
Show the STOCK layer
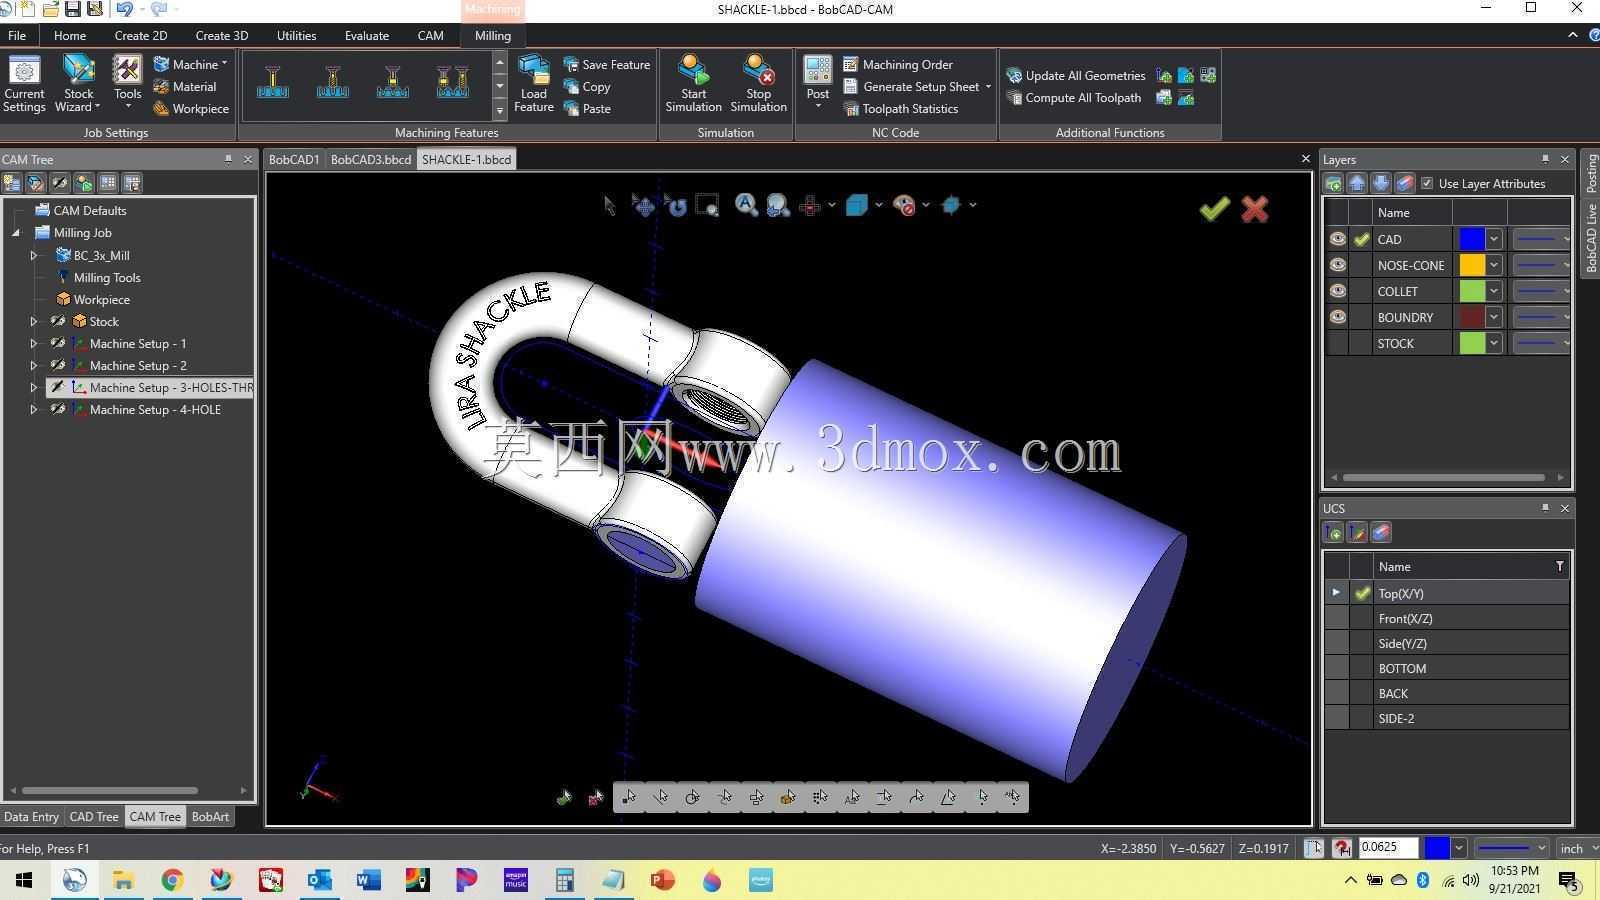point(1337,343)
